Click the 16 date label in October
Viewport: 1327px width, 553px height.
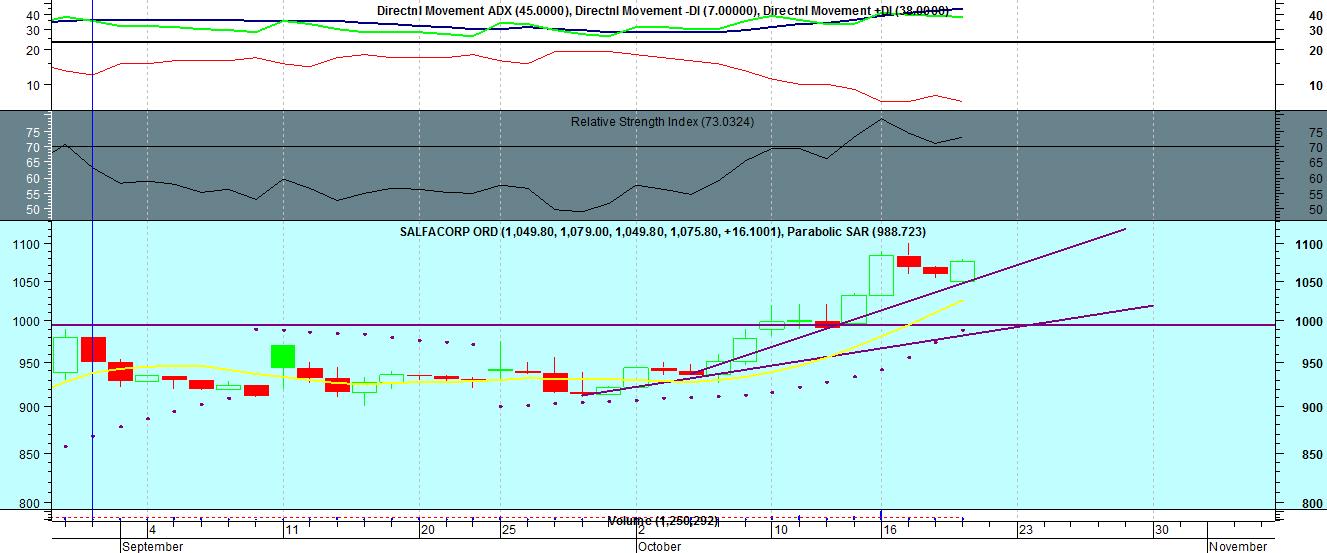(x=888, y=530)
